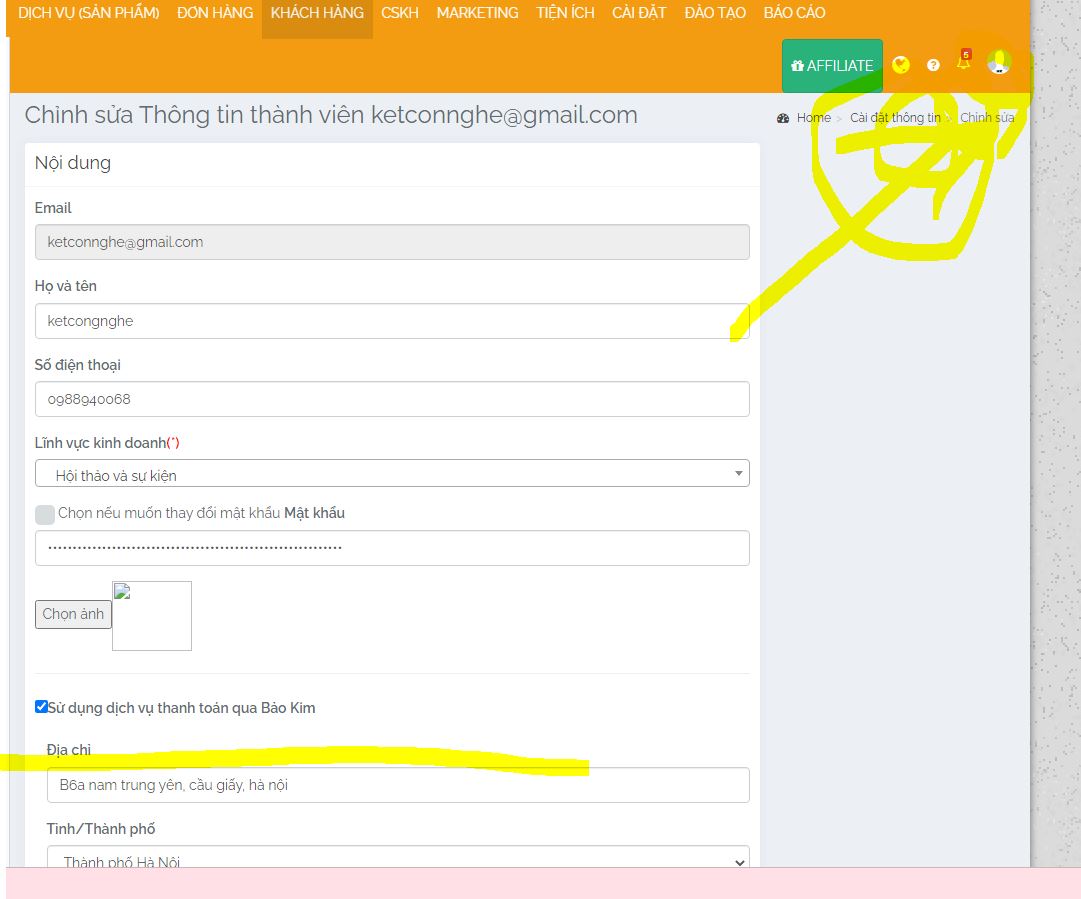Click the Số điện thoại input field
The width and height of the screenshot is (1081, 899).
point(392,399)
